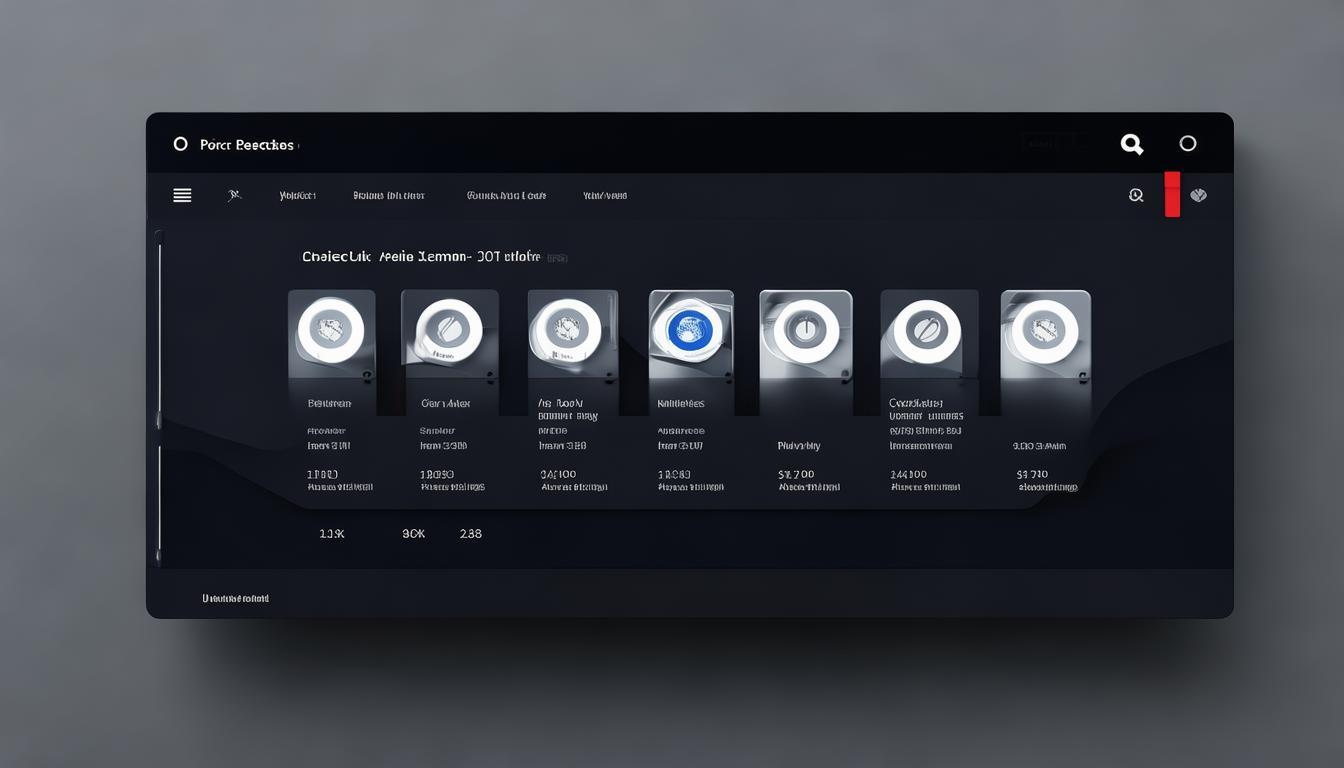Screen dimensions: 1344x768
Task: Click the footer link at bottom left
Action: coord(235,598)
